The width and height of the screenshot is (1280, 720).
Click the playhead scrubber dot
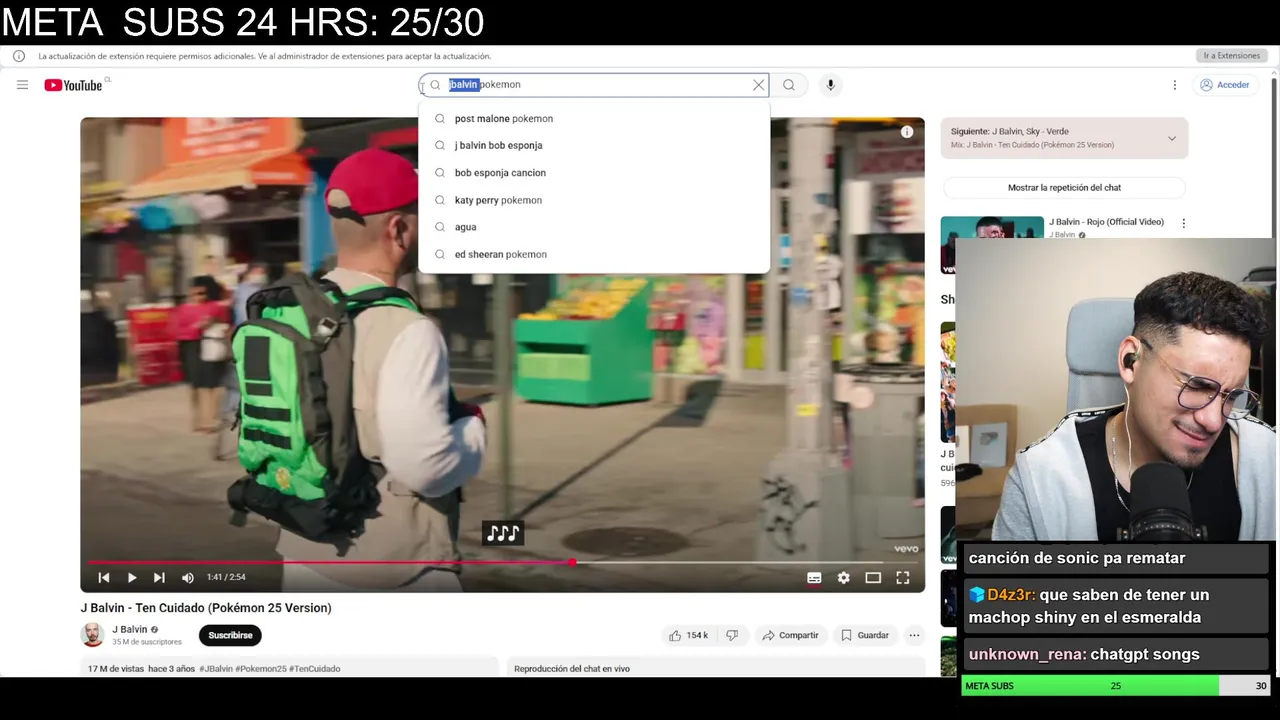(x=572, y=562)
